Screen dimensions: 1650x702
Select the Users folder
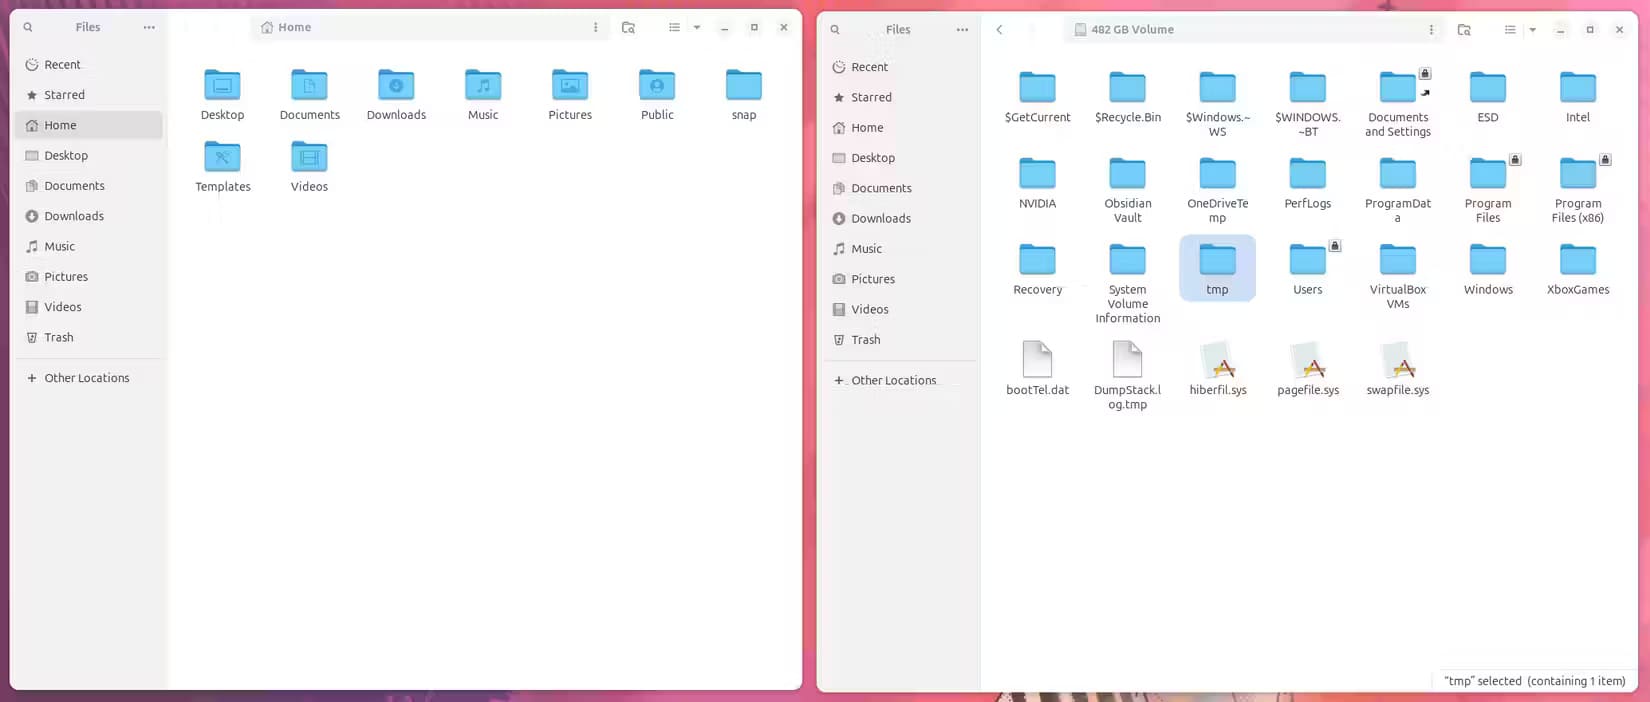1307,270
